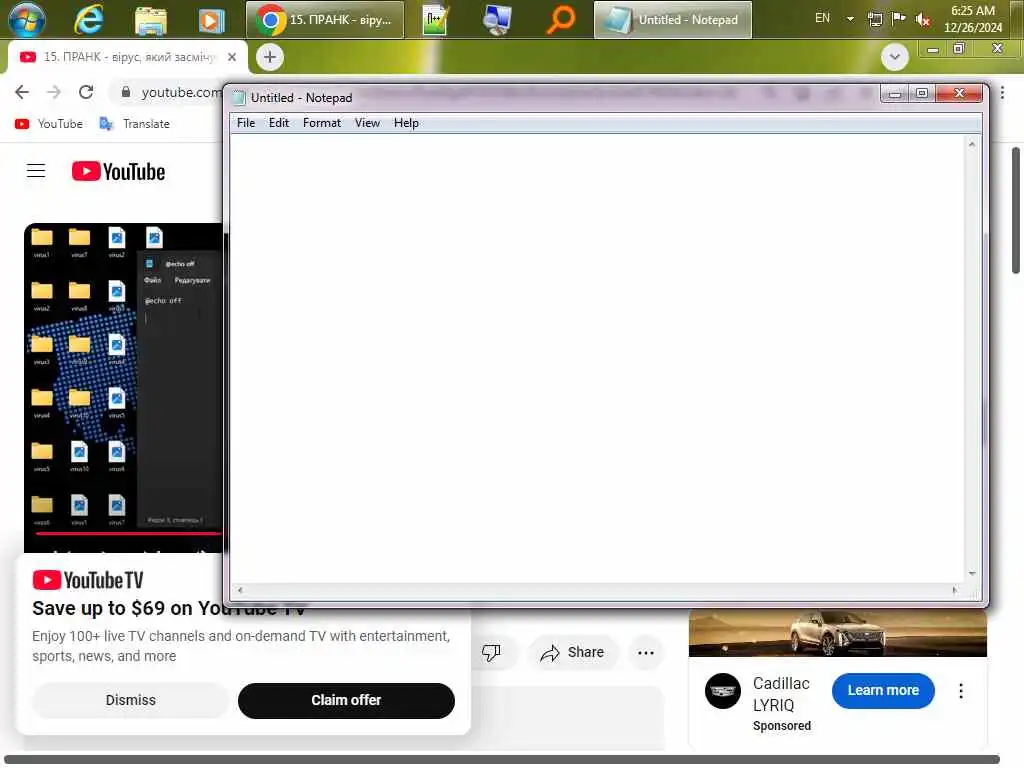This screenshot has width=1024, height=768.
Task: Restore down the Chrome window
Action: pyautogui.click(x=959, y=50)
